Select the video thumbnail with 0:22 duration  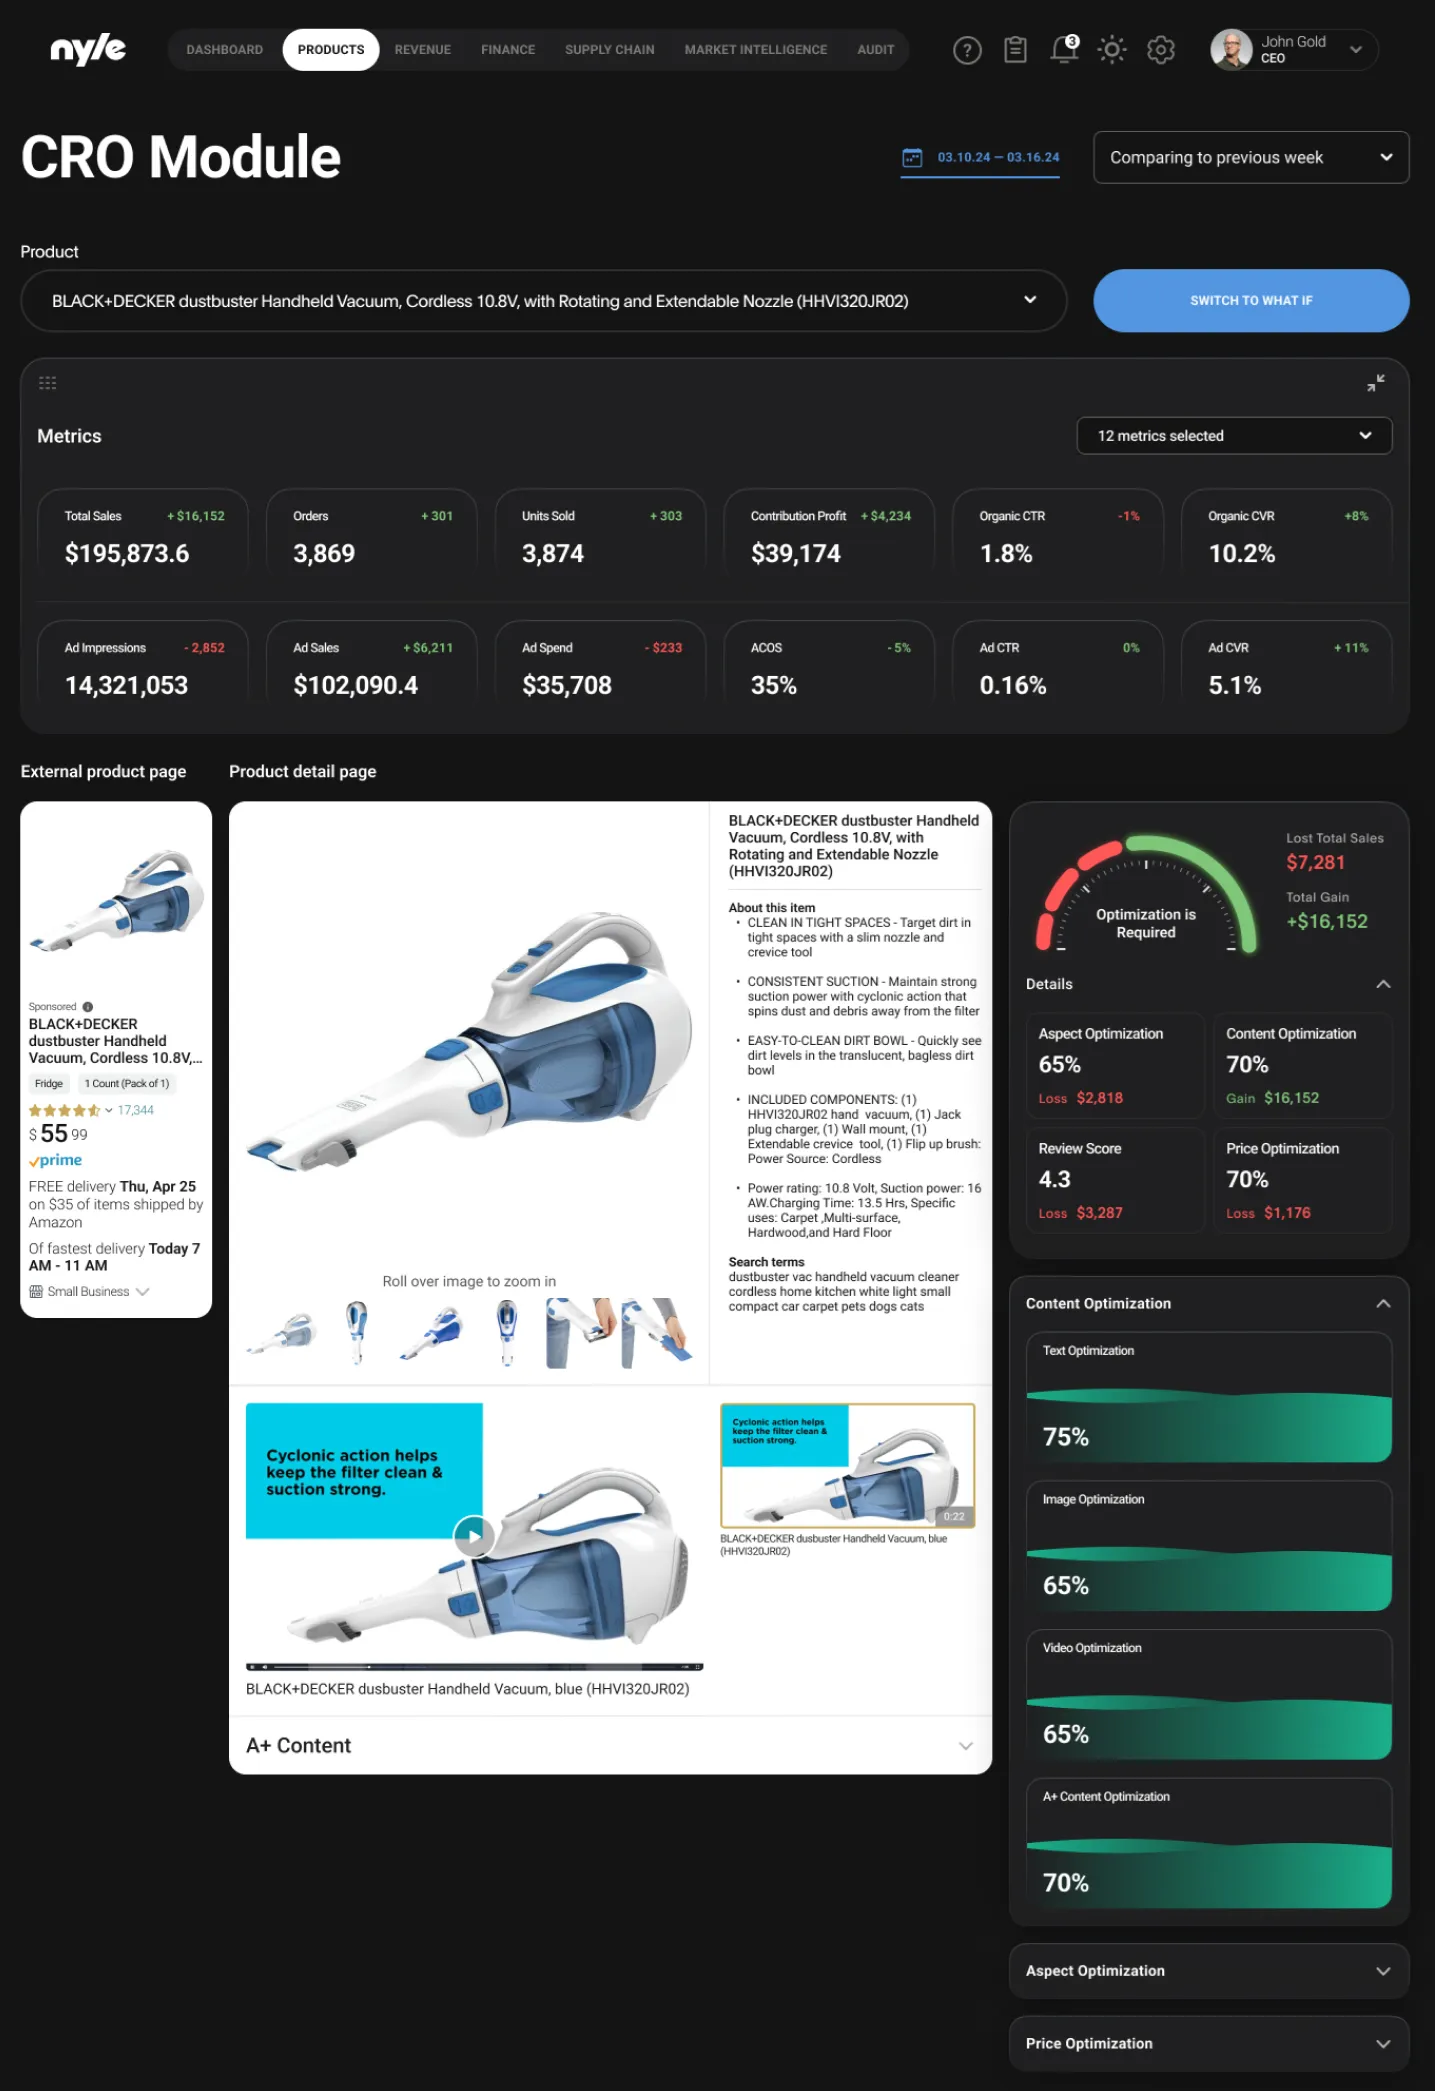pos(847,1465)
